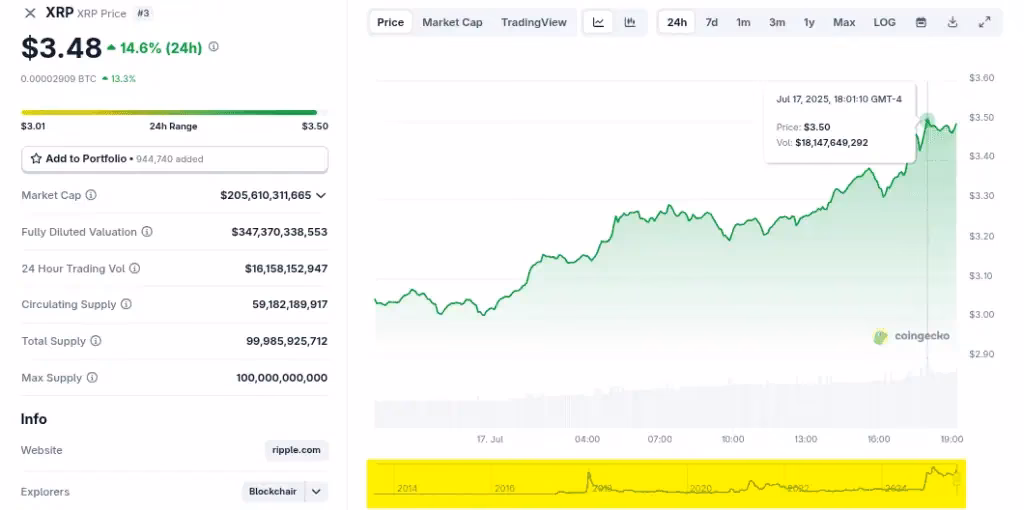
Task: Toggle the LOG scale option
Action: pyautogui.click(x=884, y=22)
